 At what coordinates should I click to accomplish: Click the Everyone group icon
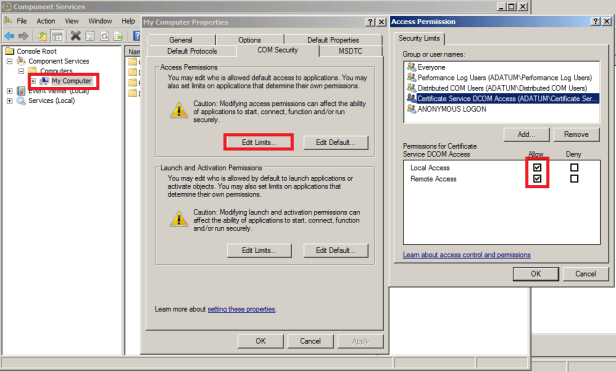pos(411,67)
